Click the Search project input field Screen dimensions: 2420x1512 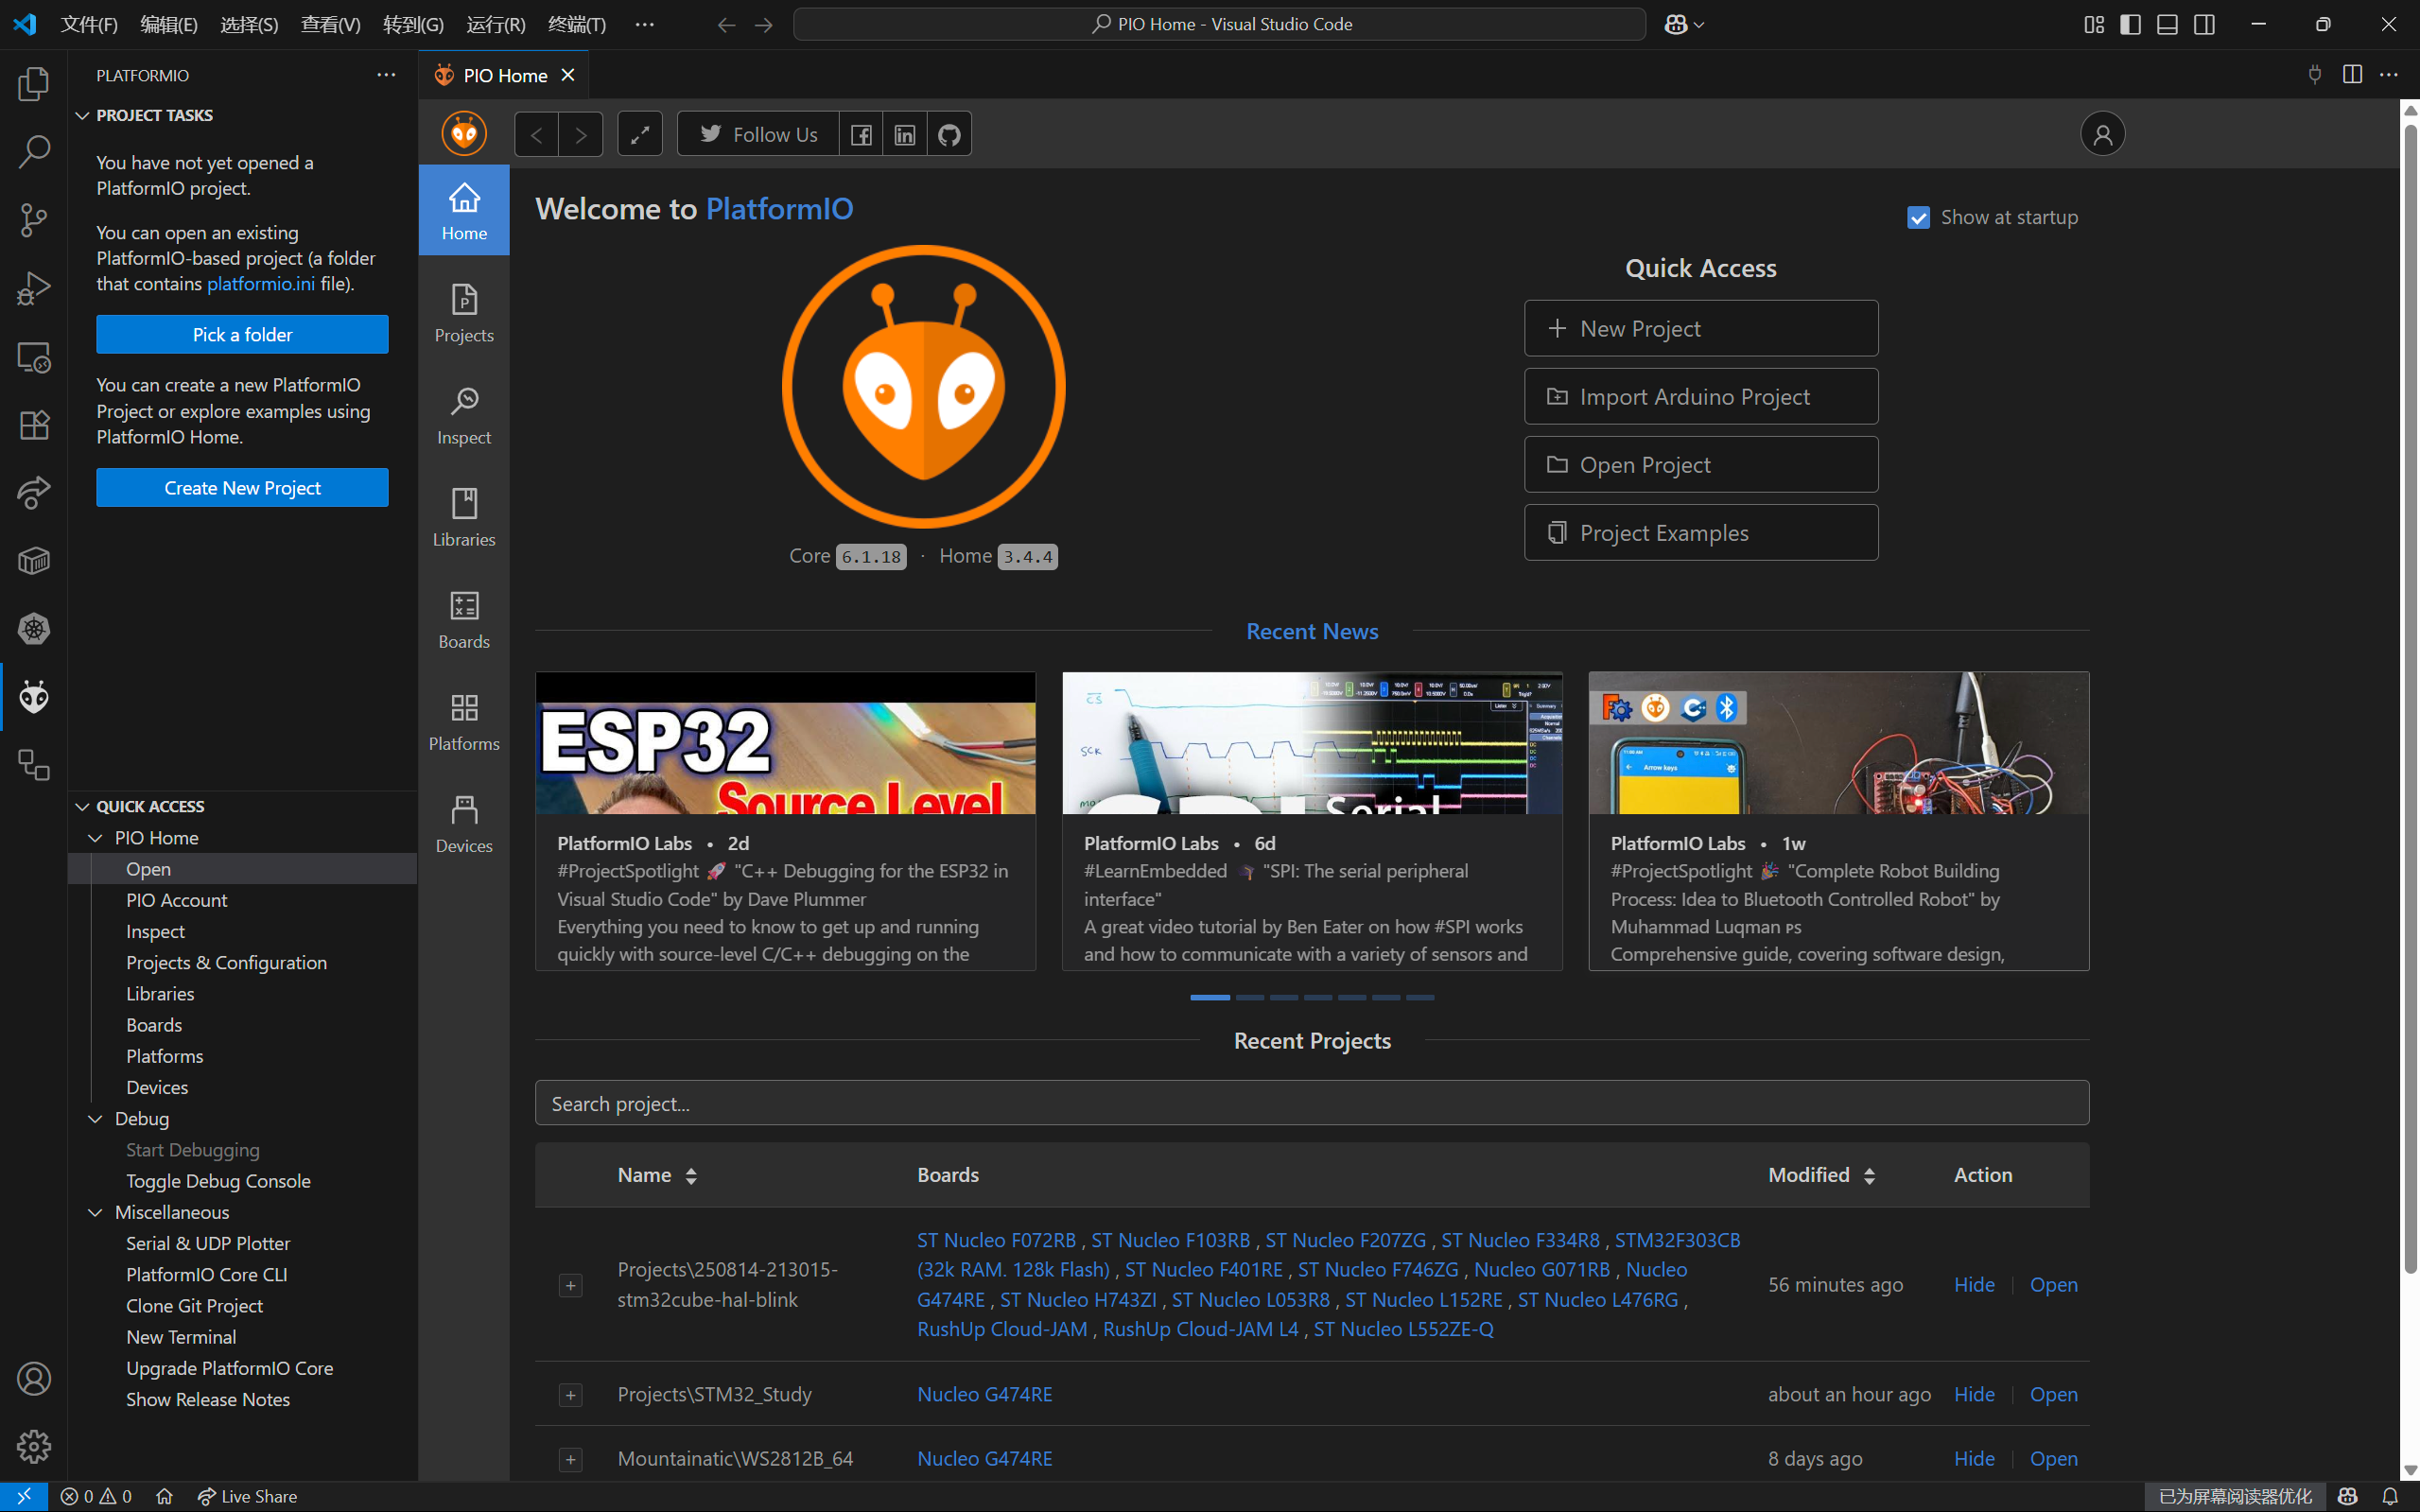pyautogui.click(x=1311, y=1103)
